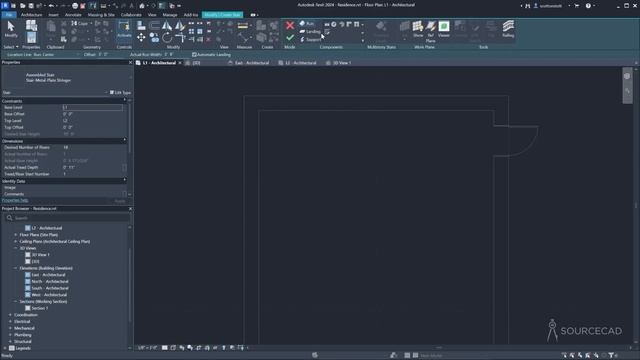Open the Railing tool in the ribbon
Screen dimensions: 640x360
click(x=508, y=29)
